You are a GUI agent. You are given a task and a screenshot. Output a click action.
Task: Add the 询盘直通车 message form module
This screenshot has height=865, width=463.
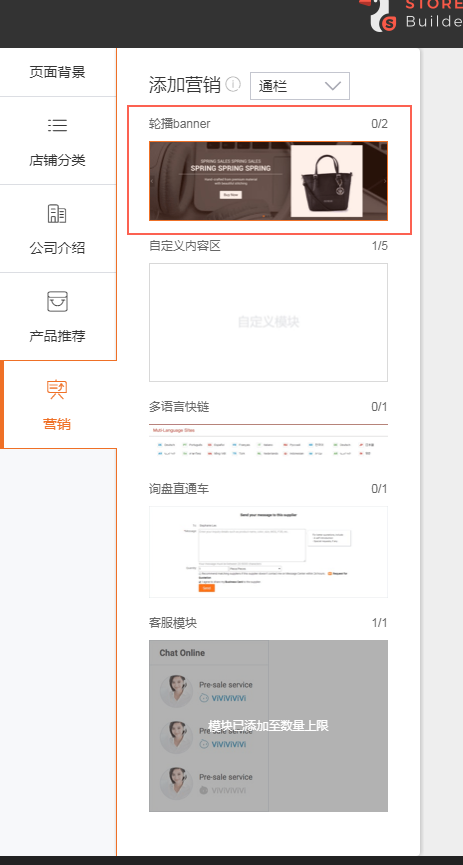[268, 552]
